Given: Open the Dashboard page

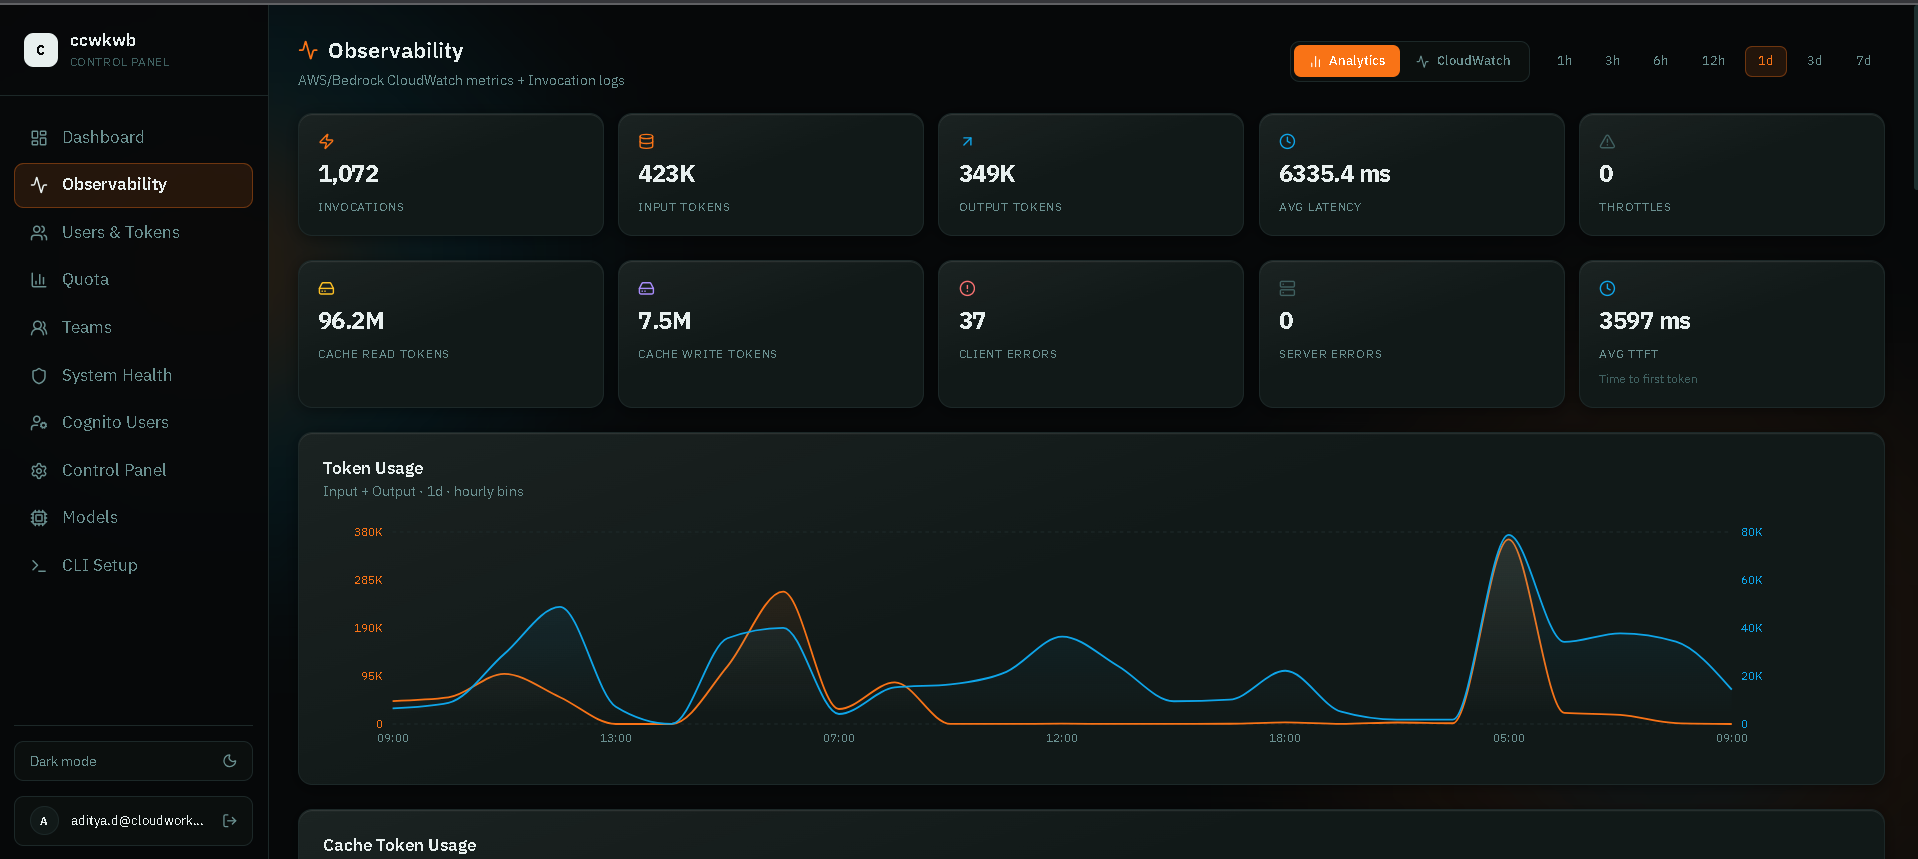Looking at the screenshot, I should pos(133,138).
